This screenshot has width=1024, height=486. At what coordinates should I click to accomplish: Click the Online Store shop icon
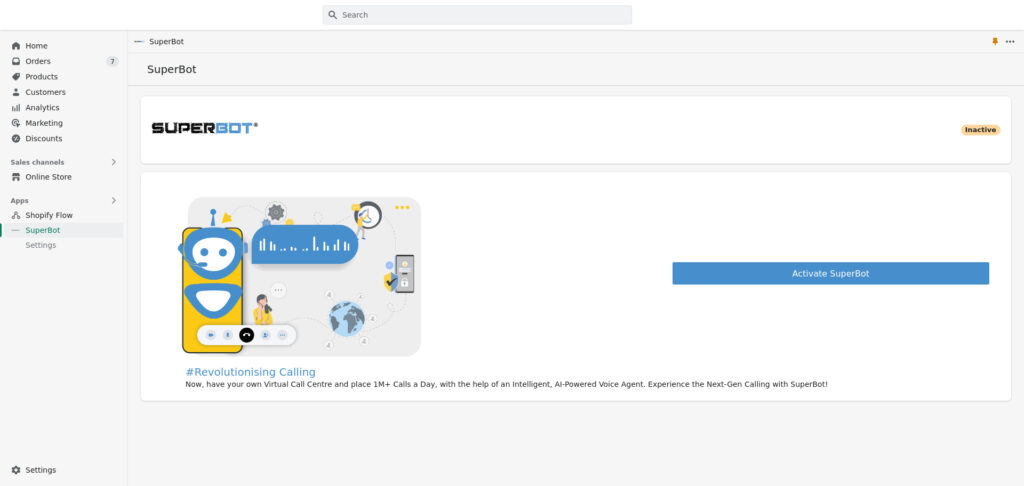tap(16, 177)
